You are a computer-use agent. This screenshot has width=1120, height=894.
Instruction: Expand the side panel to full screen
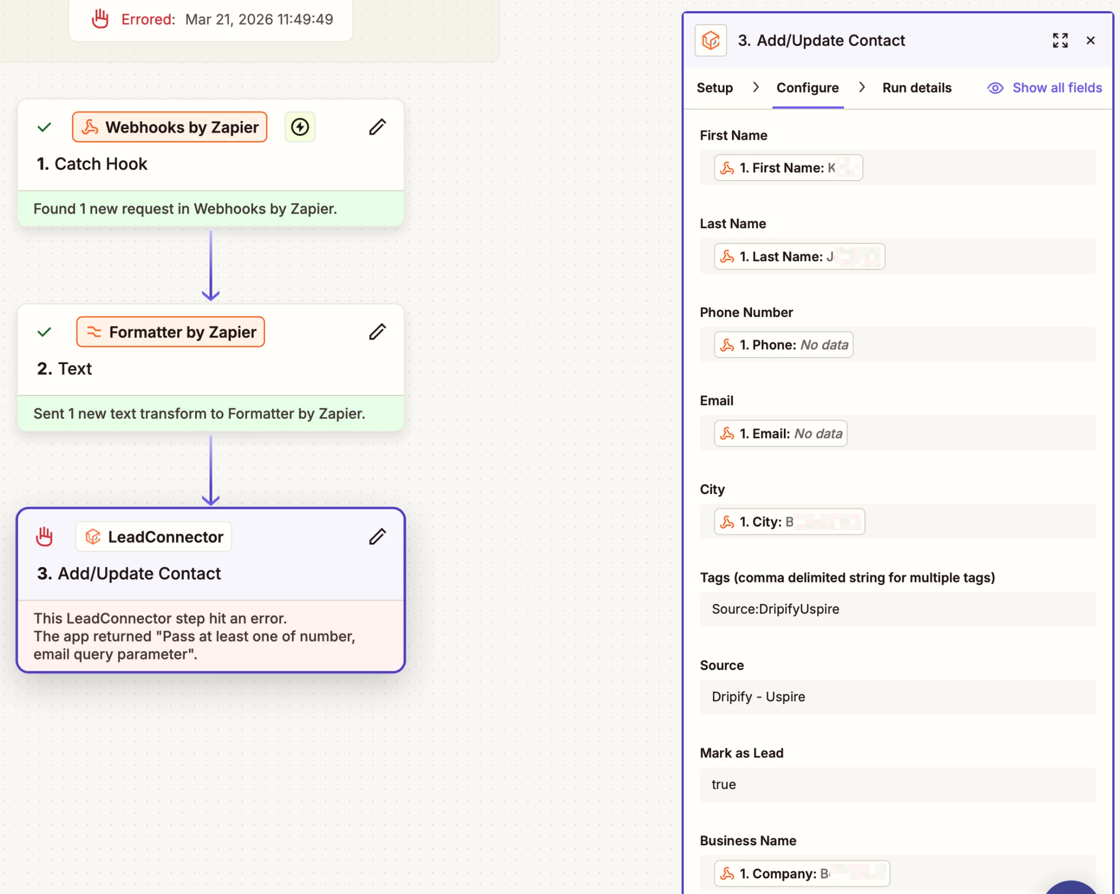coord(1060,41)
